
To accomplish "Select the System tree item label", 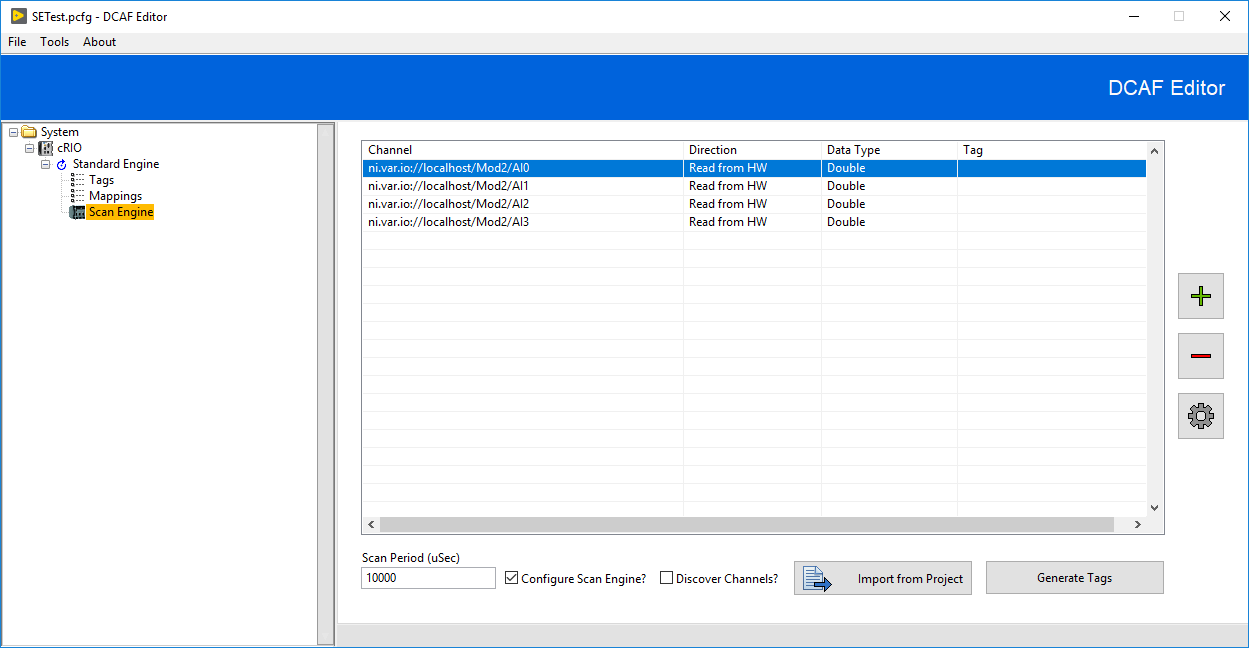I will [59, 132].
